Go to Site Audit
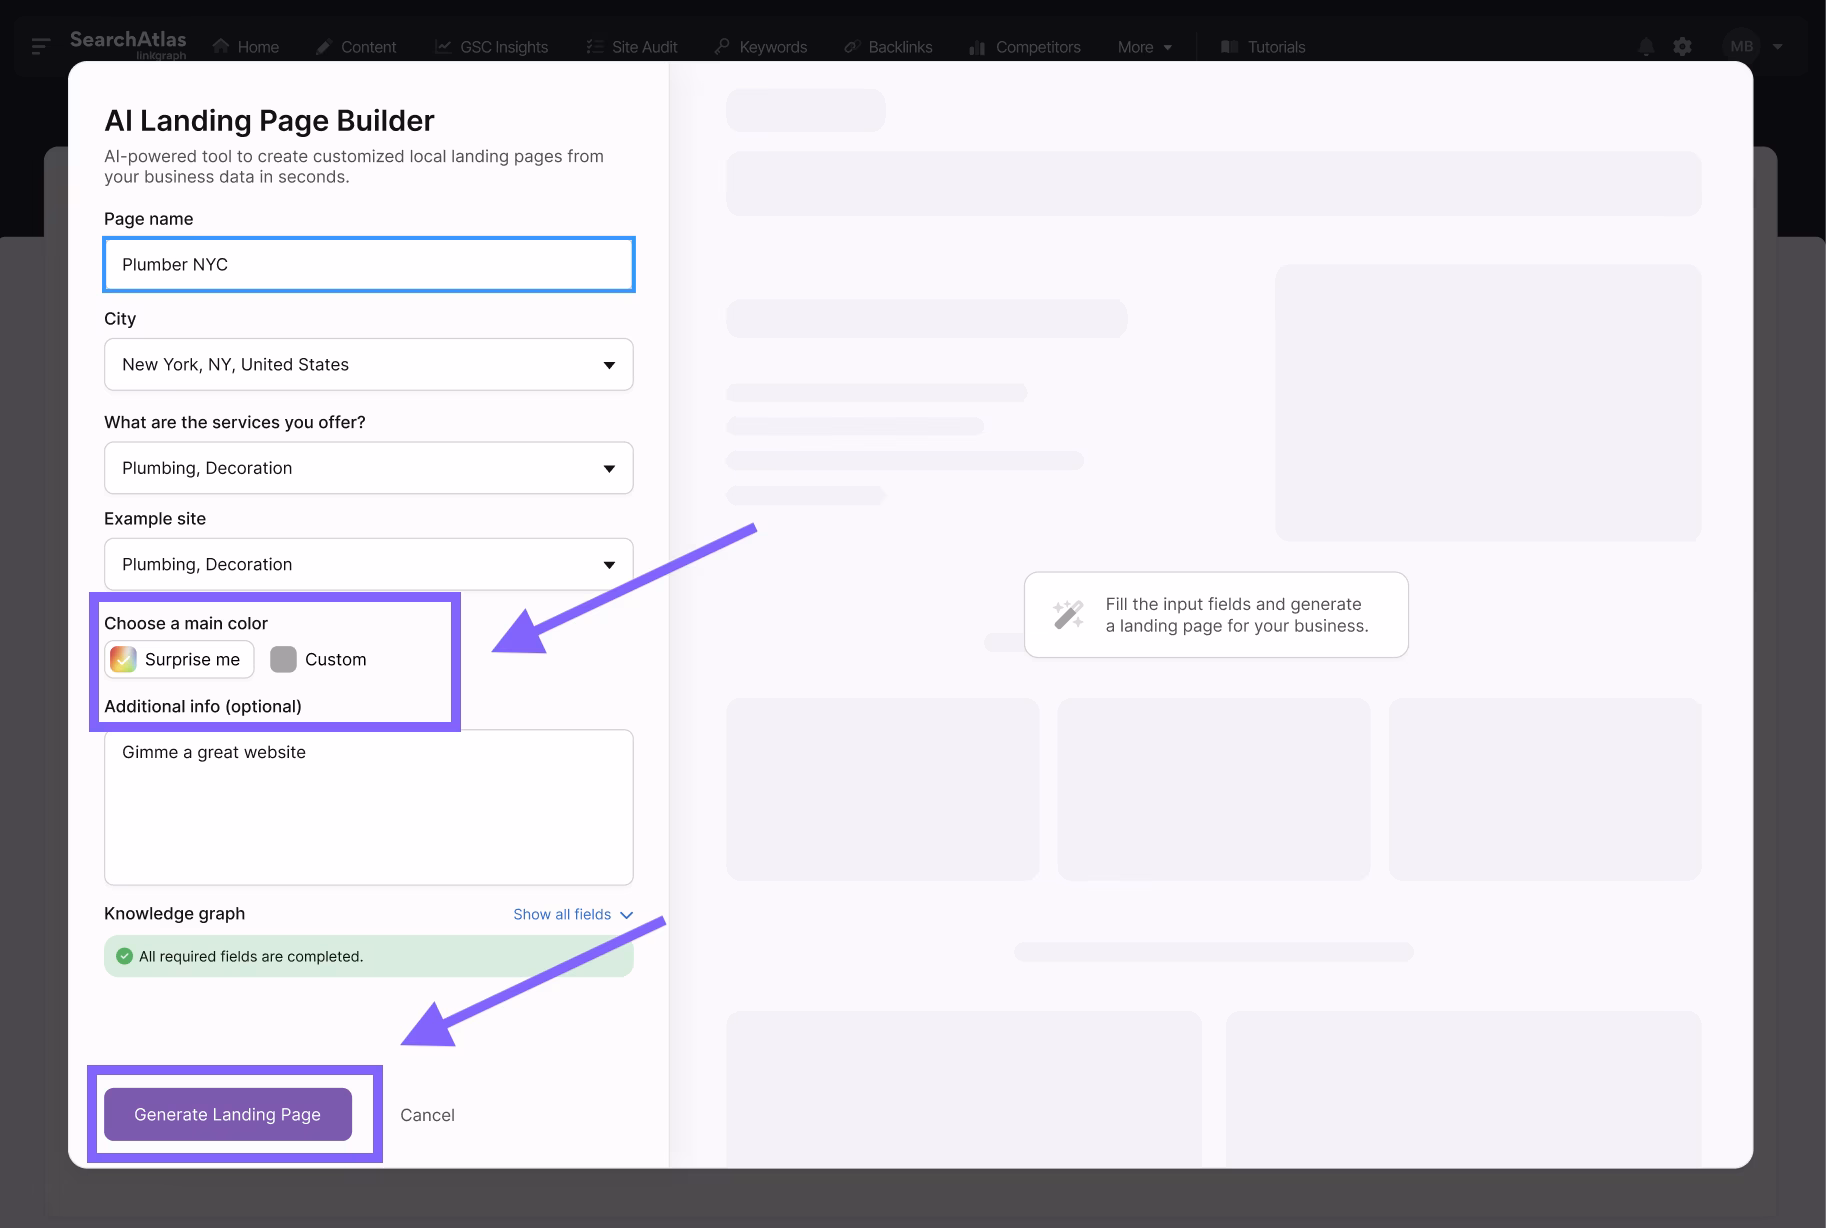 (x=631, y=46)
